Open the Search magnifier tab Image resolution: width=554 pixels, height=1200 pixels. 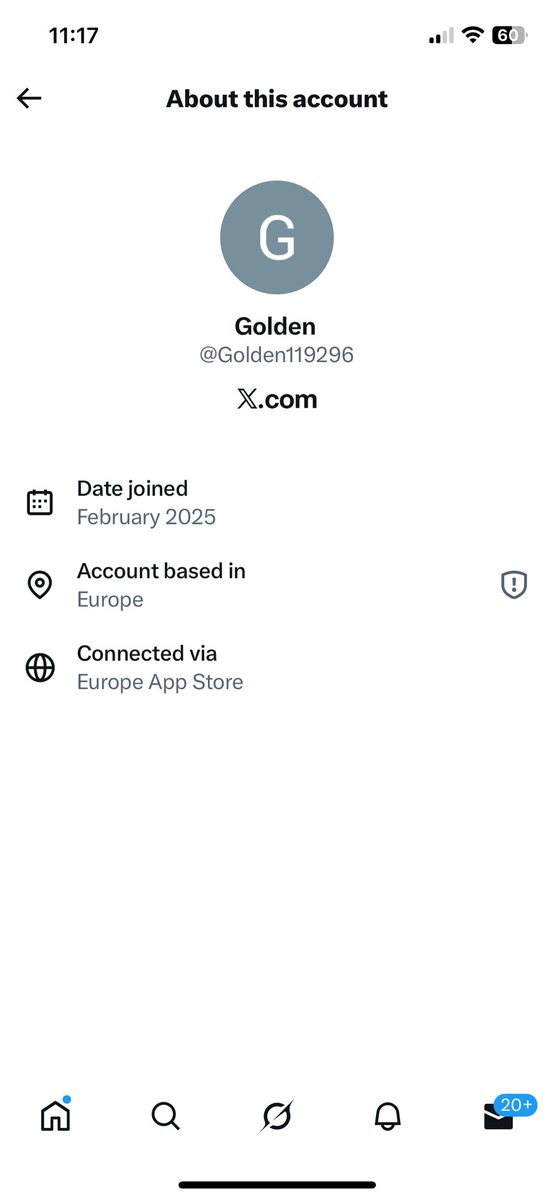(166, 1115)
